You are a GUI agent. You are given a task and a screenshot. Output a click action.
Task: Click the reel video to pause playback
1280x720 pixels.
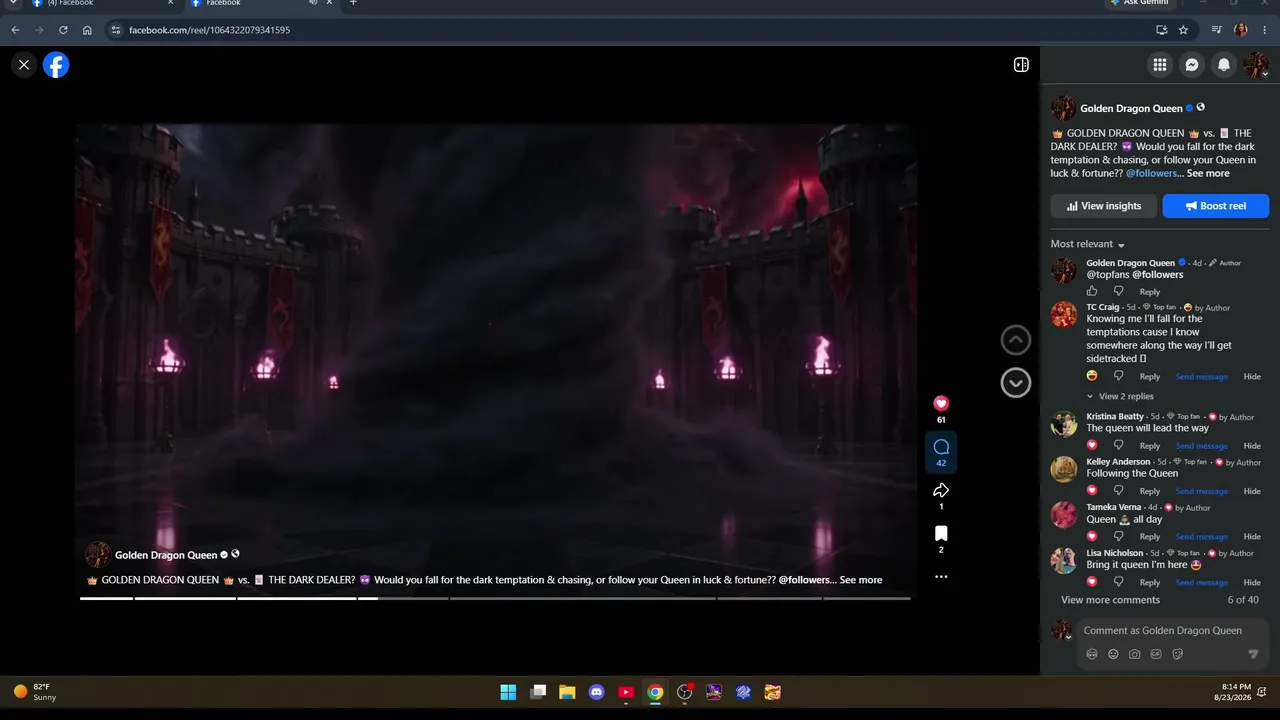pos(496,360)
